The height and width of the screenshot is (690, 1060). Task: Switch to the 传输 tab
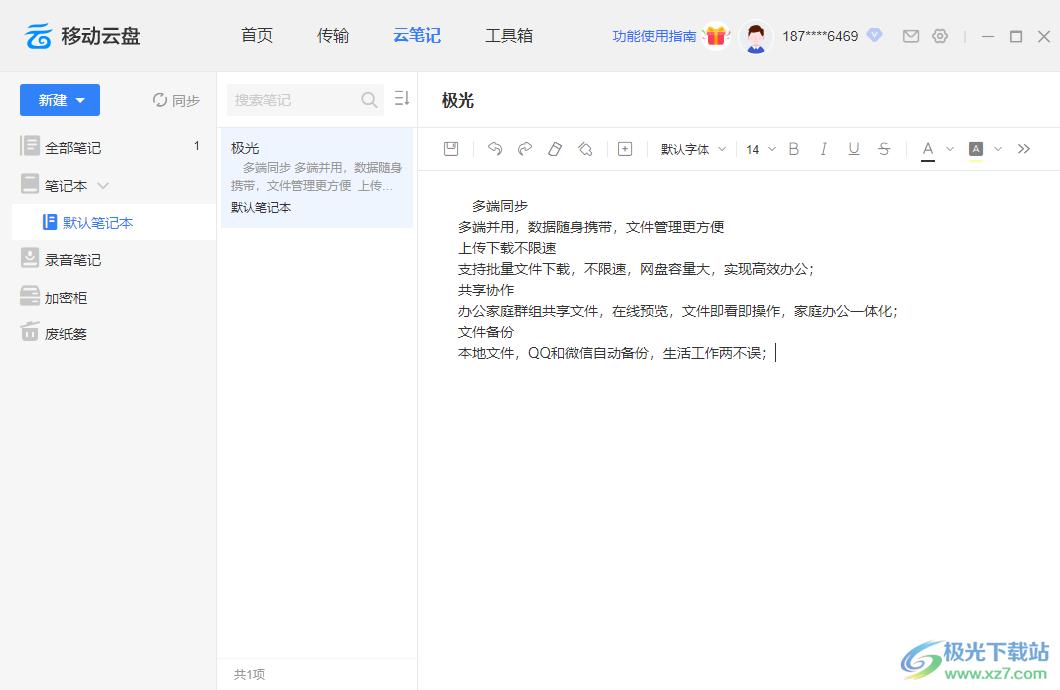(x=333, y=36)
